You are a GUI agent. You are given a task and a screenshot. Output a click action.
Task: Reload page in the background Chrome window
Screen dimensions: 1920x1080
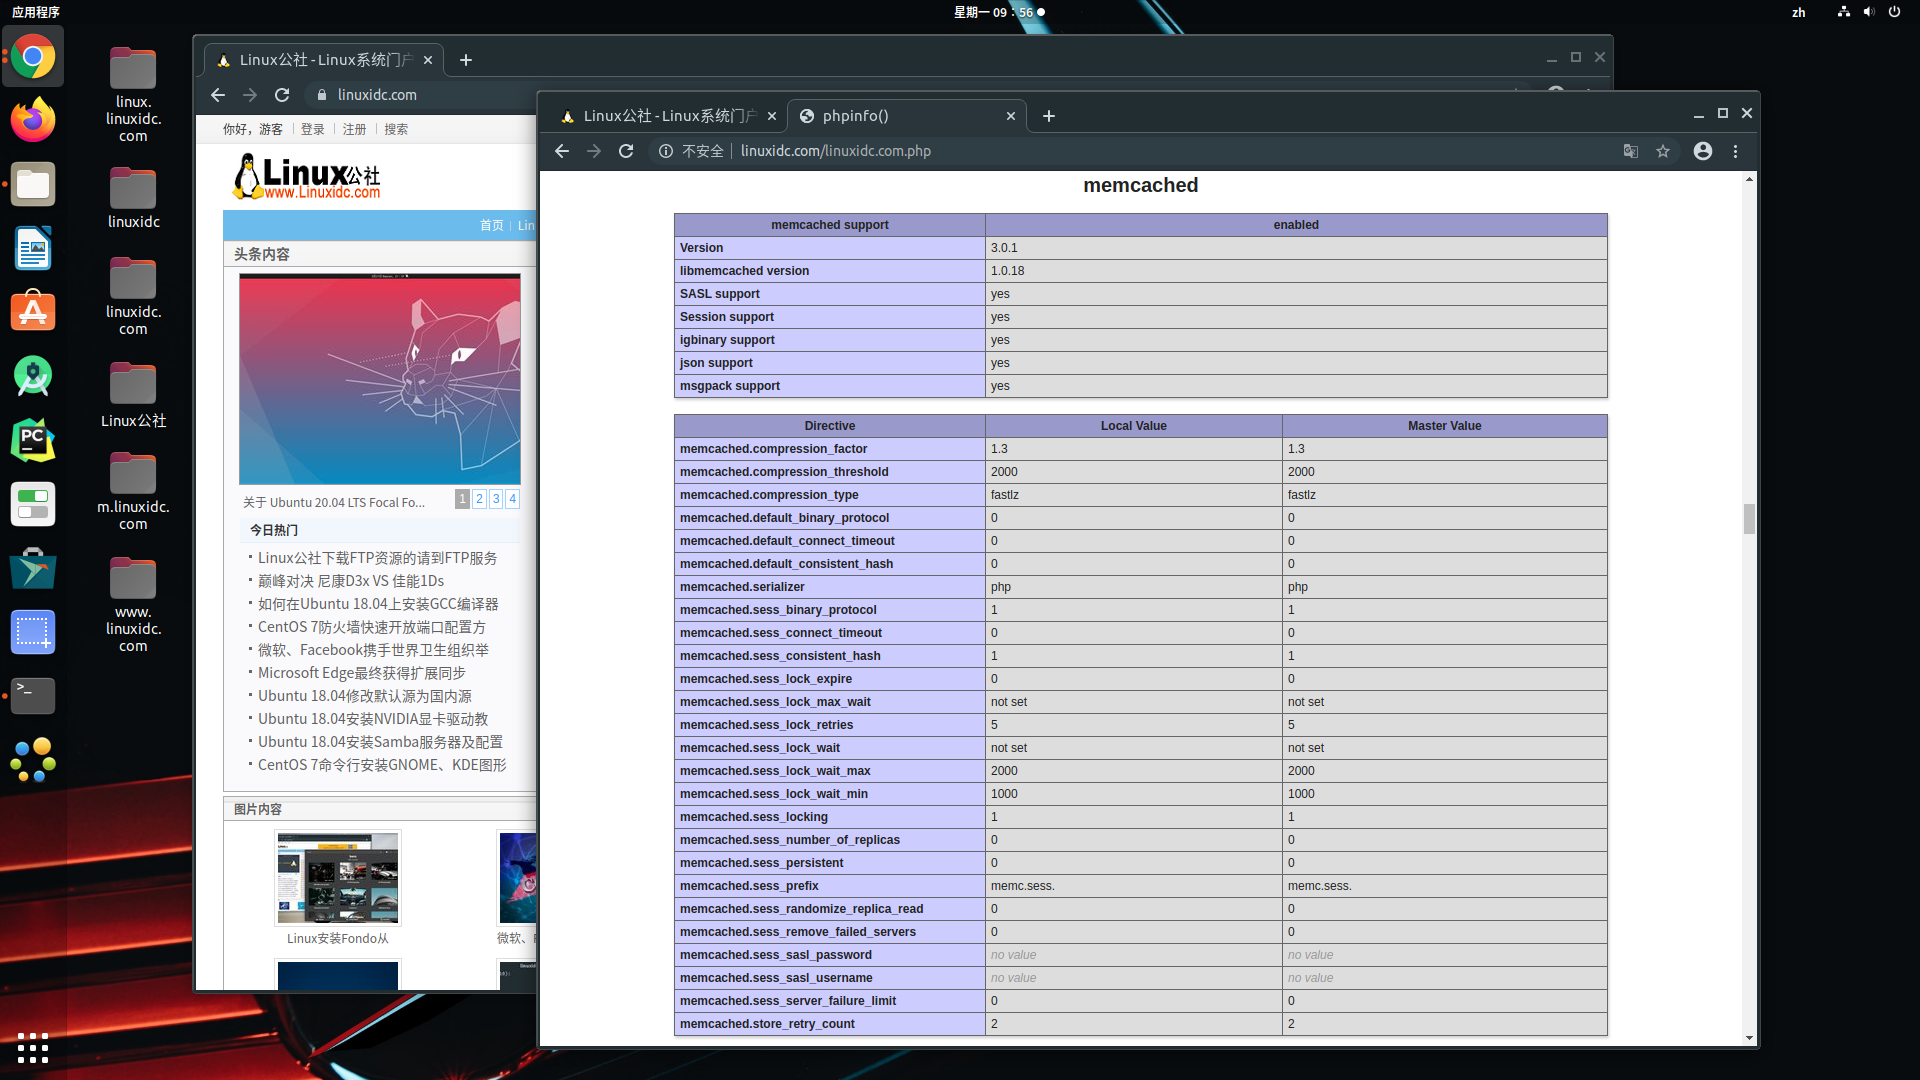point(282,95)
